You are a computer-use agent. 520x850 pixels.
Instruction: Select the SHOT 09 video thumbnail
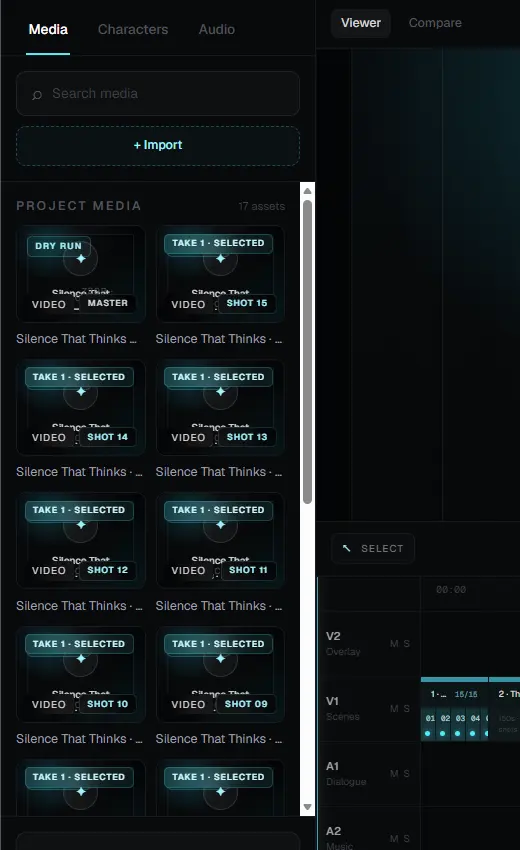click(220, 675)
